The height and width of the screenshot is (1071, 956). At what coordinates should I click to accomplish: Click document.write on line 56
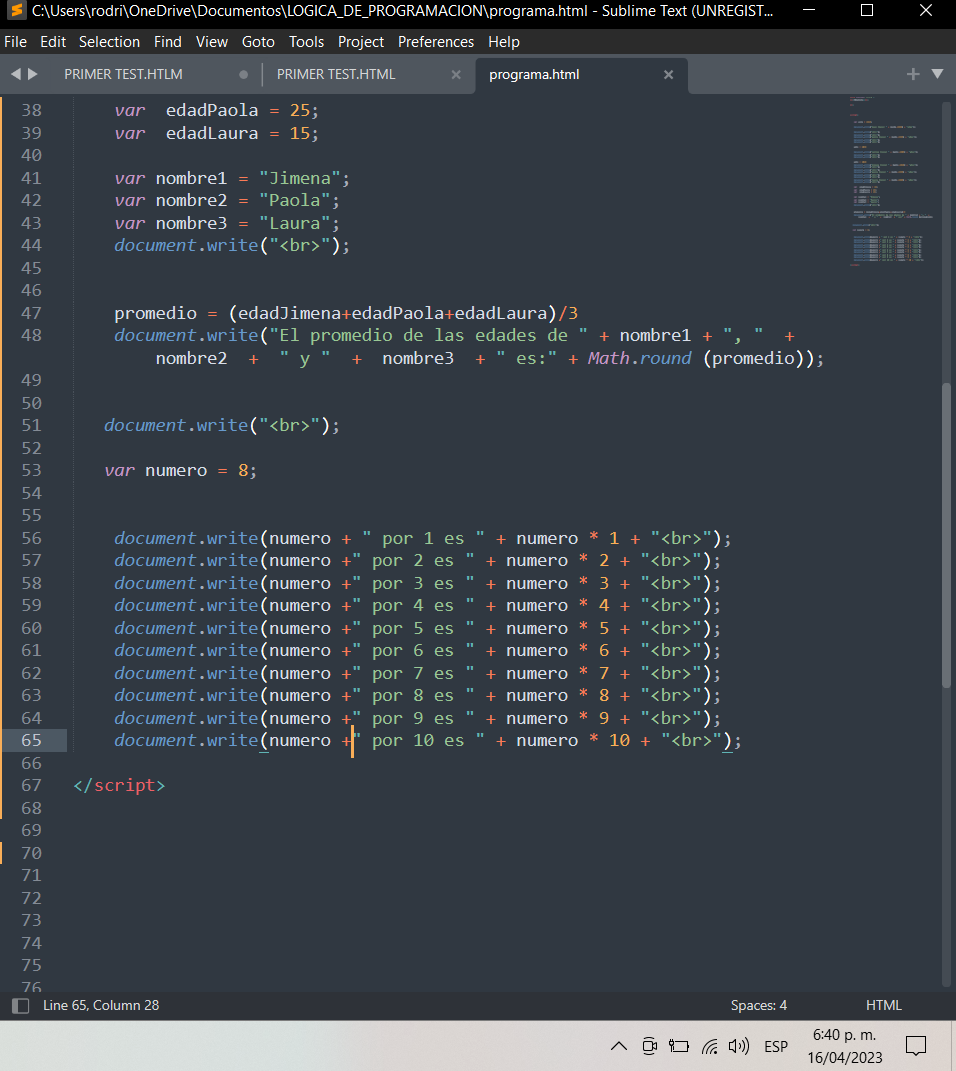click(186, 538)
